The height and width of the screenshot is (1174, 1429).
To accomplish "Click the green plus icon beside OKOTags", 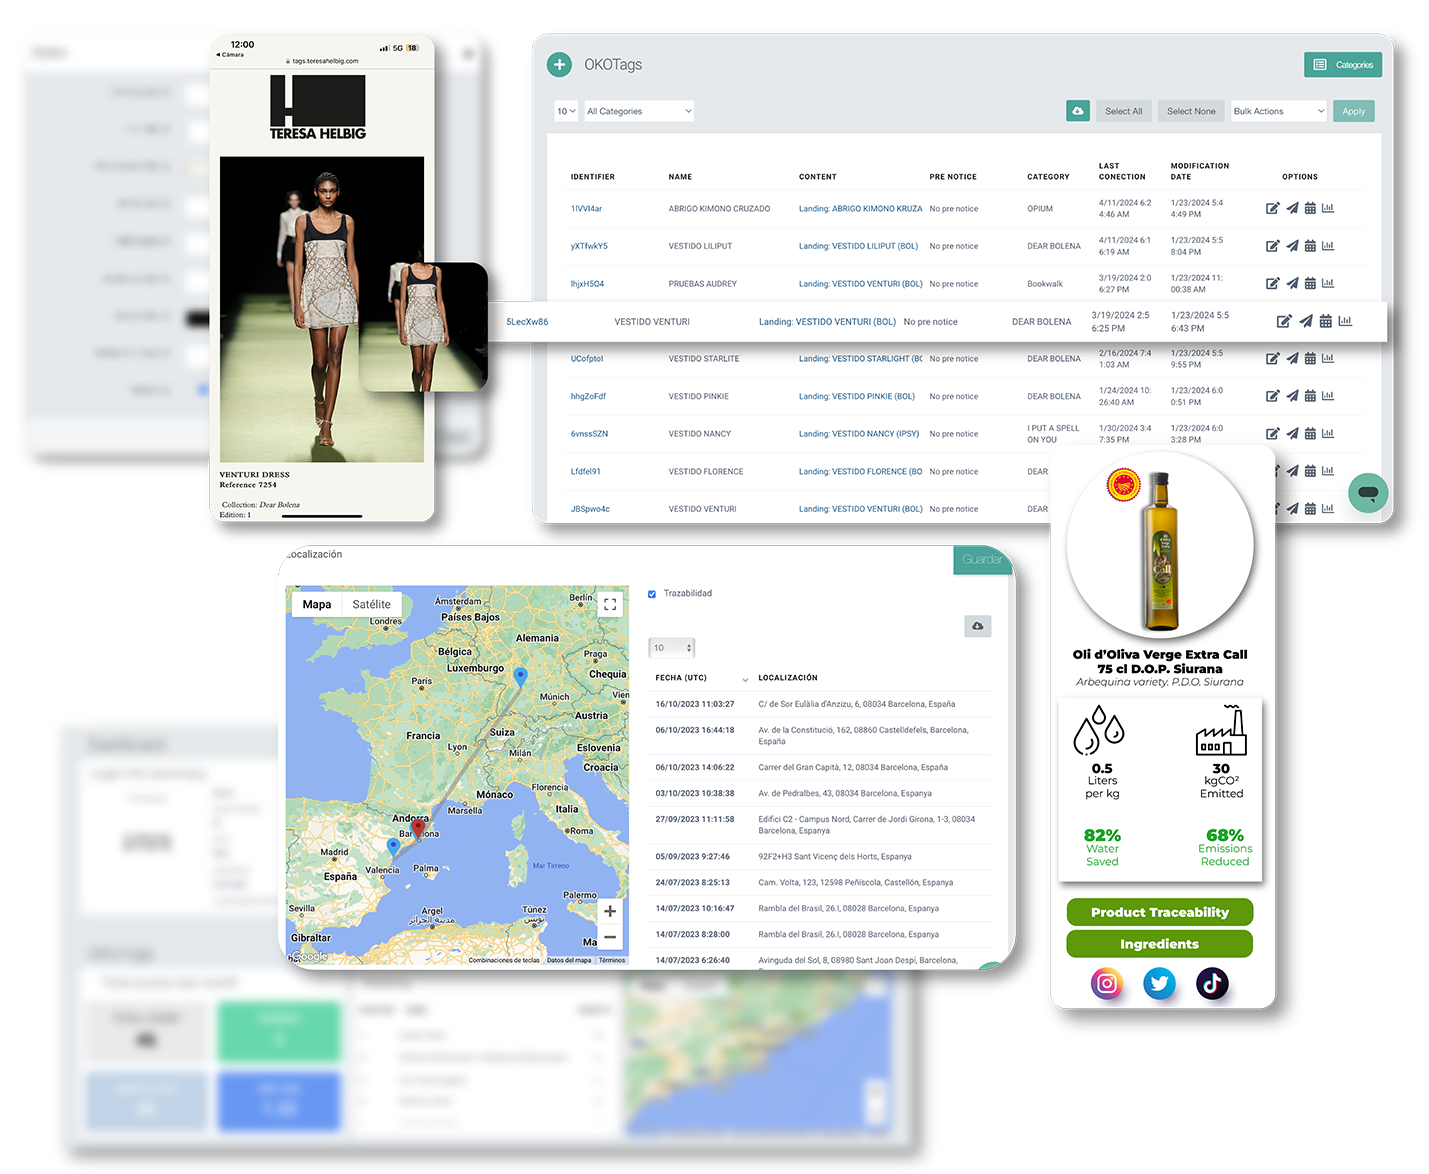I will click(559, 65).
